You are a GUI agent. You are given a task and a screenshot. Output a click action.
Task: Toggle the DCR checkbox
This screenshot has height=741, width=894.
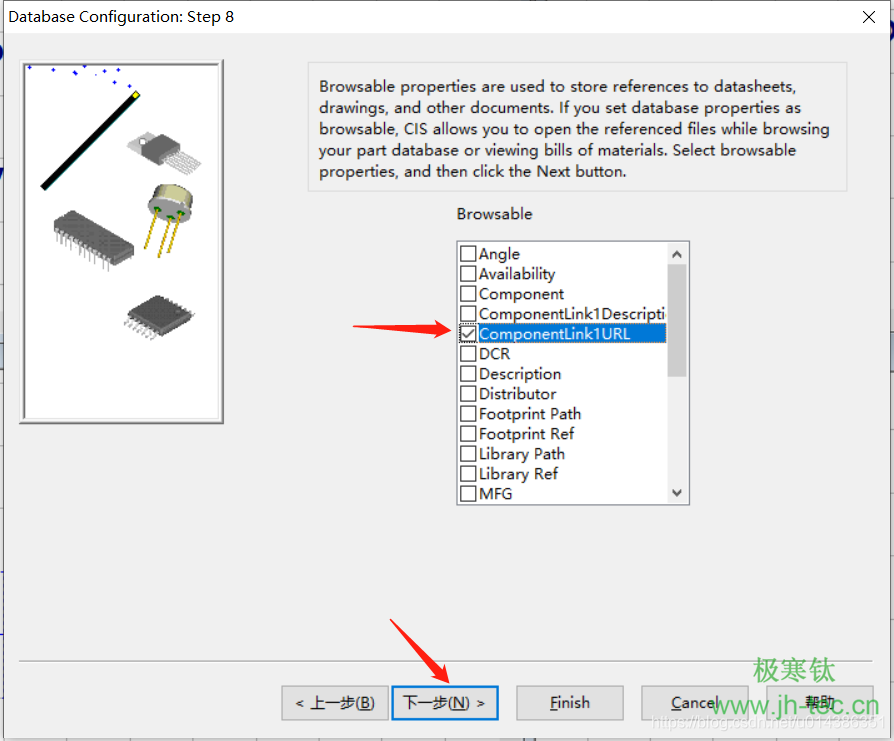point(468,354)
